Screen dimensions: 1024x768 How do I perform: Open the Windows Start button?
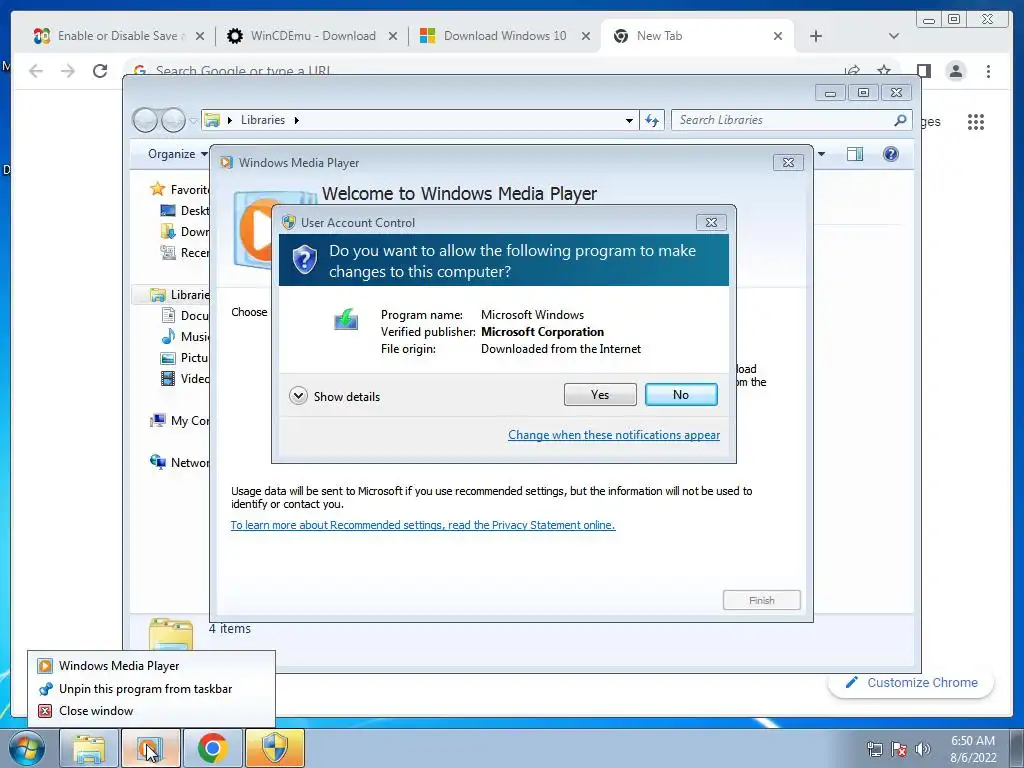pos(26,748)
